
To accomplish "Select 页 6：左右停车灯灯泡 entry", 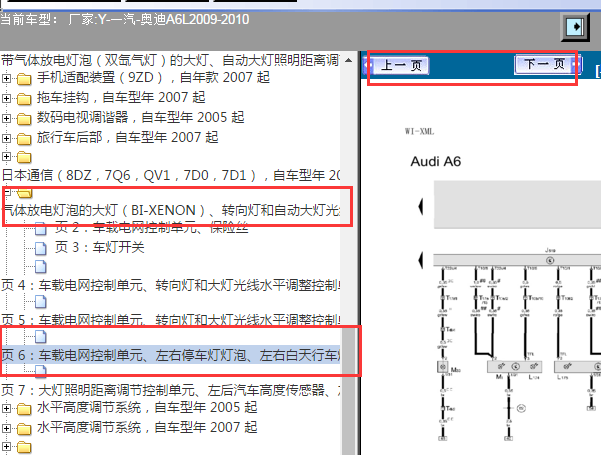I will click(171, 355).
